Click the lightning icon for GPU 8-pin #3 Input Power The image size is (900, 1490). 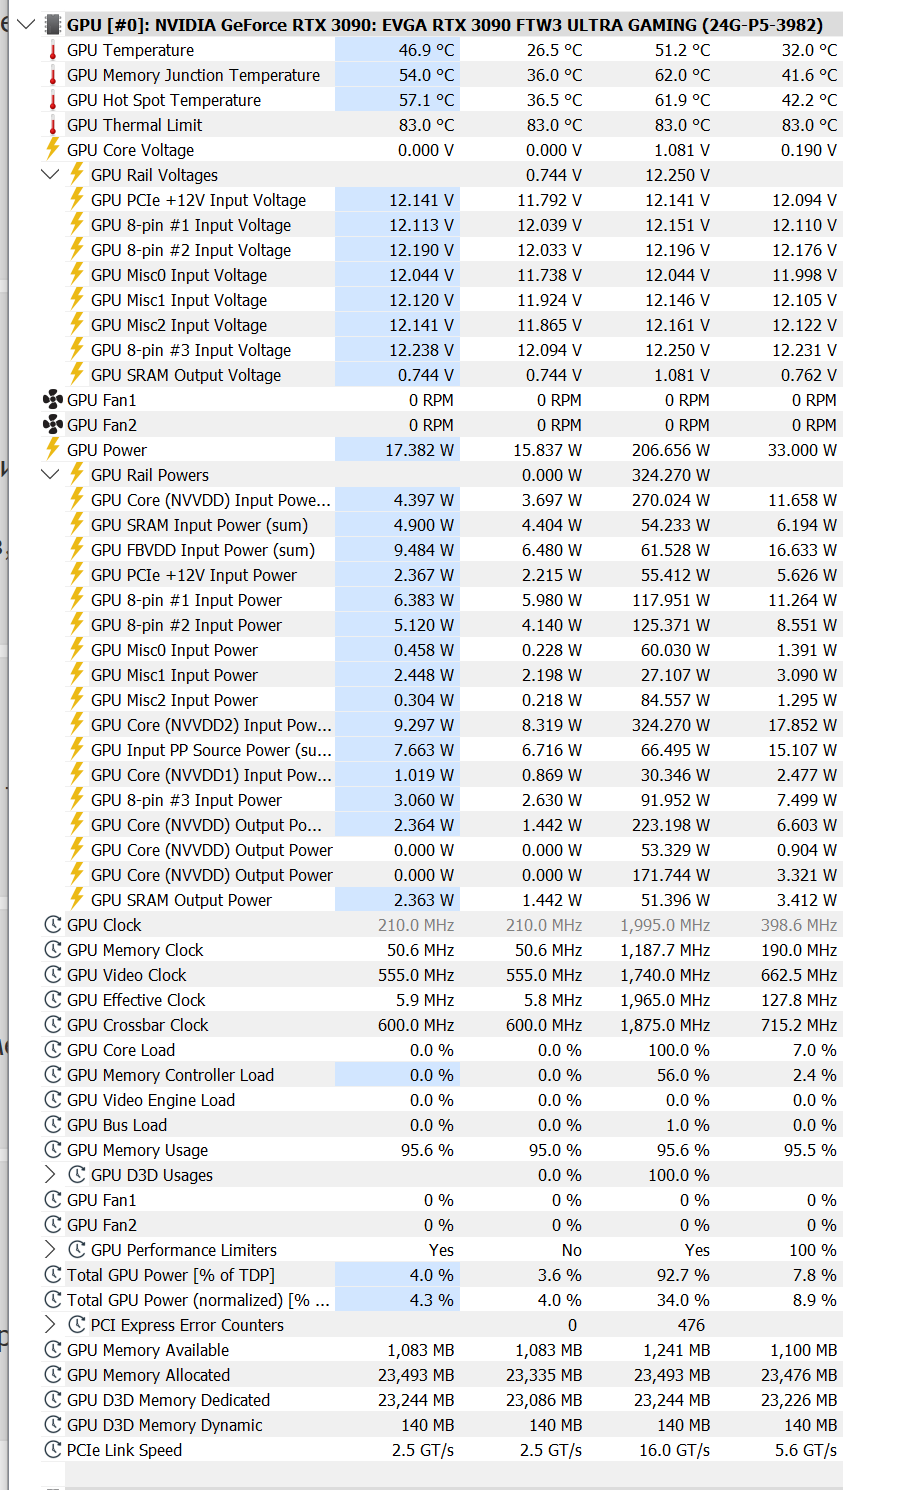[77, 798]
